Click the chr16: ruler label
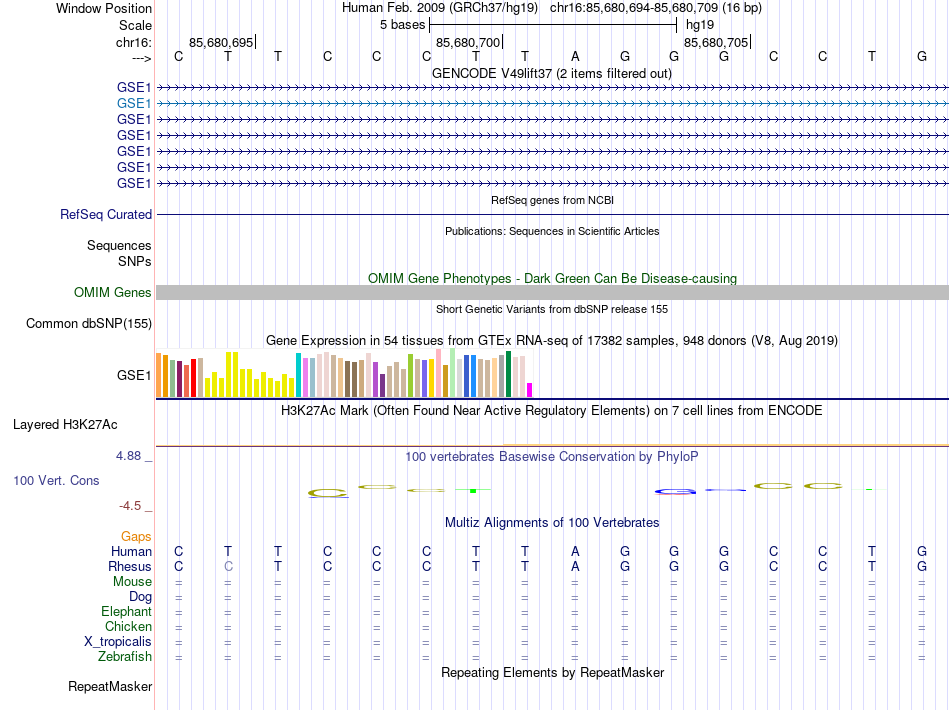Screen dimensions: 950x710 tap(134, 42)
